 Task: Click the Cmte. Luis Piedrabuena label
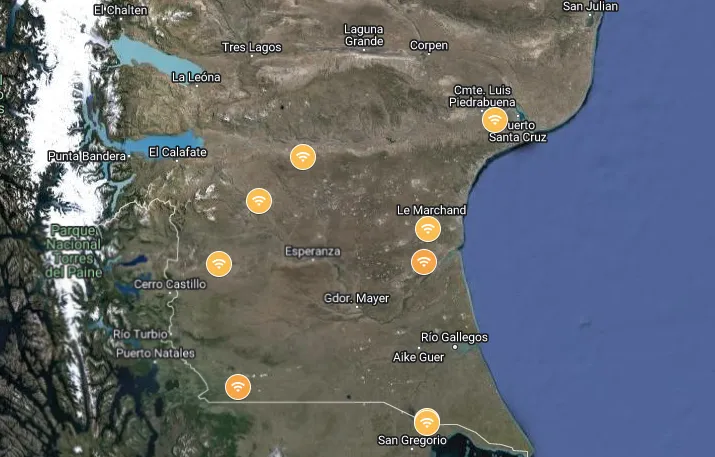[x=488, y=95]
